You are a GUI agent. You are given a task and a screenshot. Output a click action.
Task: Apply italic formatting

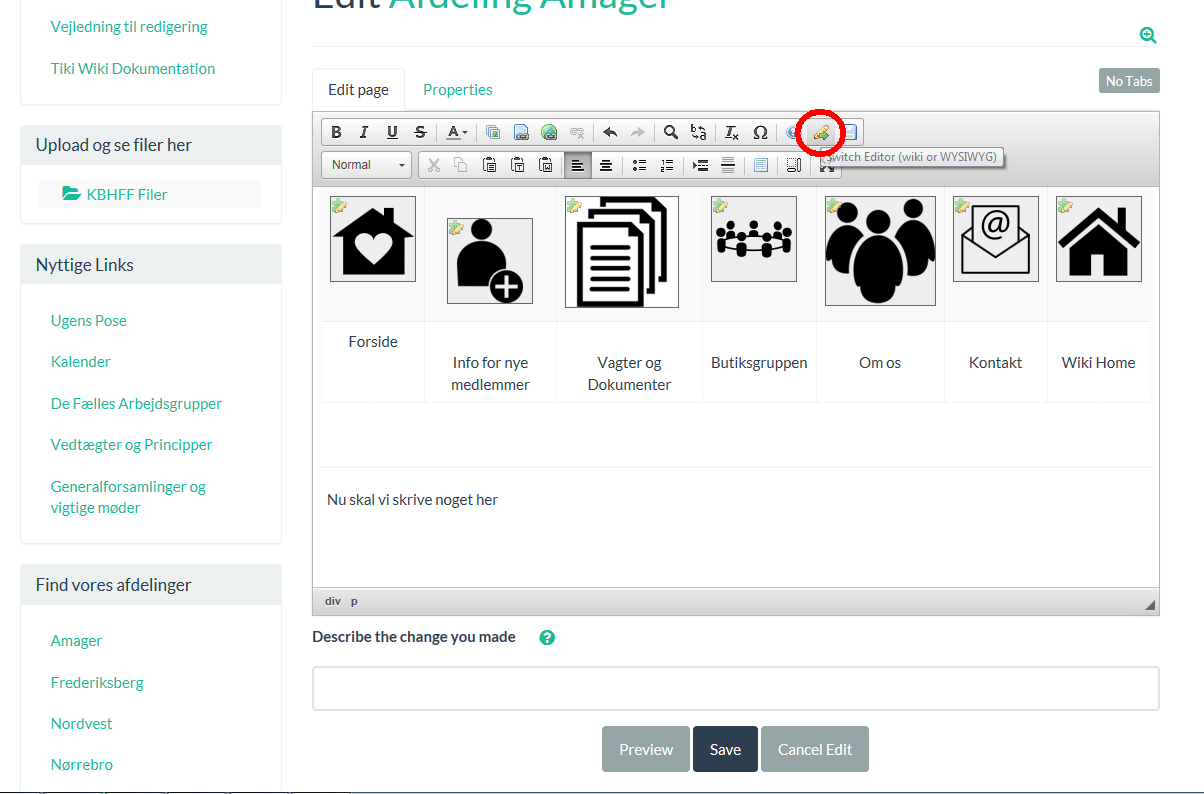tap(364, 132)
